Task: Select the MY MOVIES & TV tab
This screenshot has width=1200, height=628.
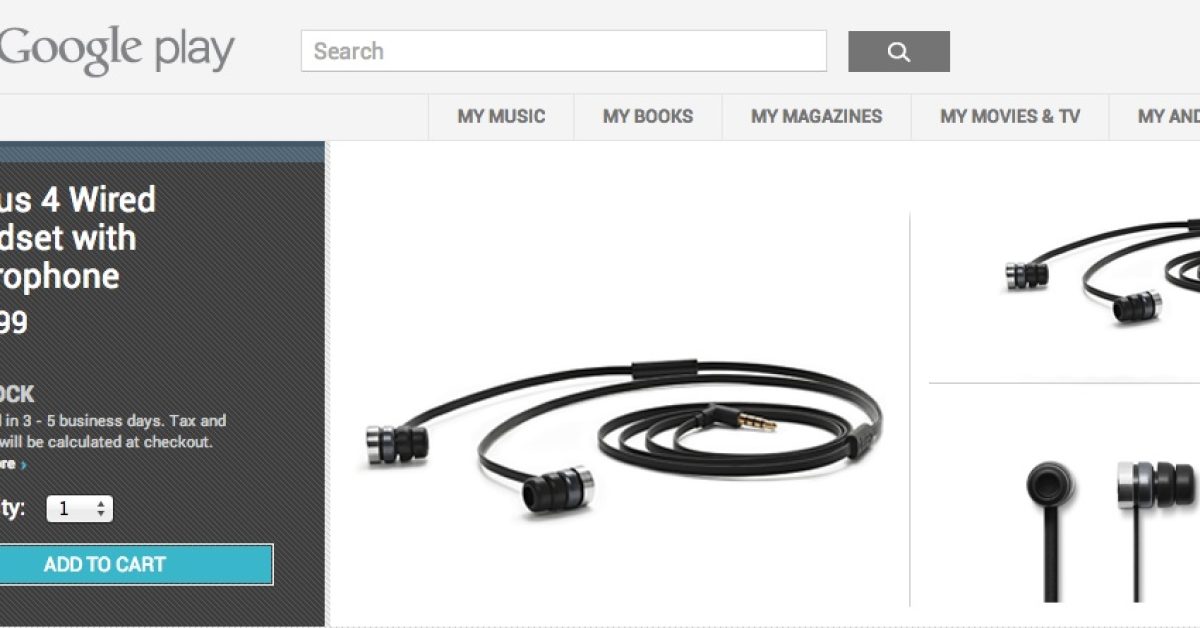Action: pos(1010,116)
